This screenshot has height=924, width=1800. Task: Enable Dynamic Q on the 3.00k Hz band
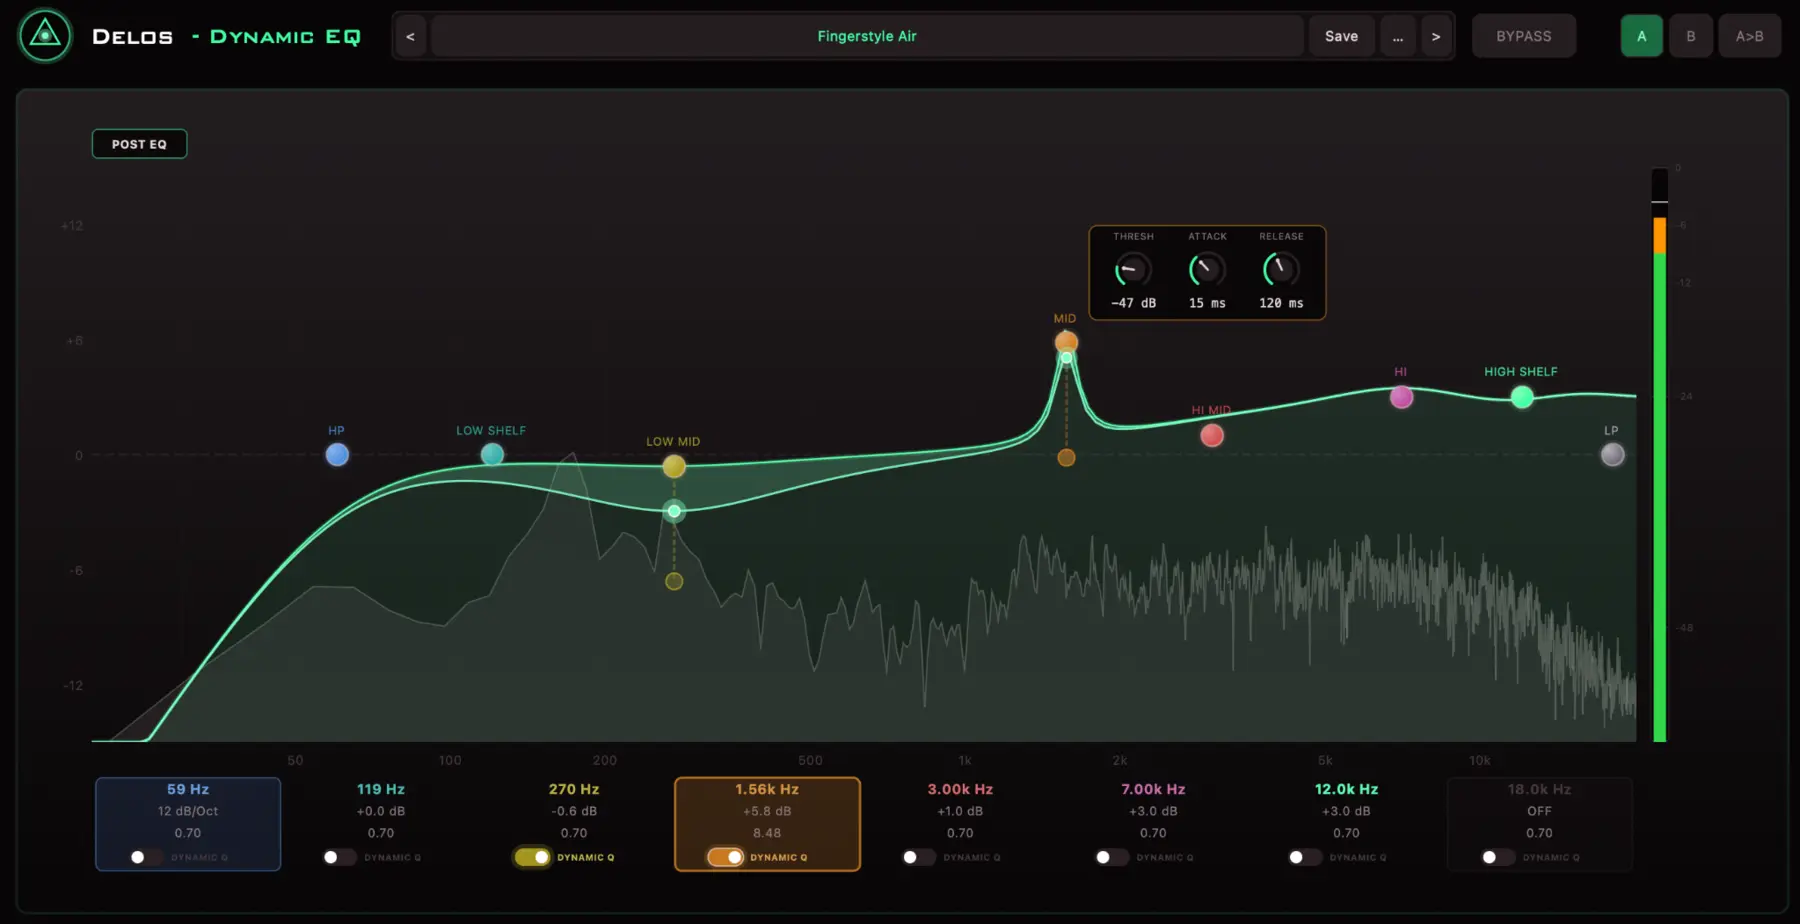coord(918,857)
